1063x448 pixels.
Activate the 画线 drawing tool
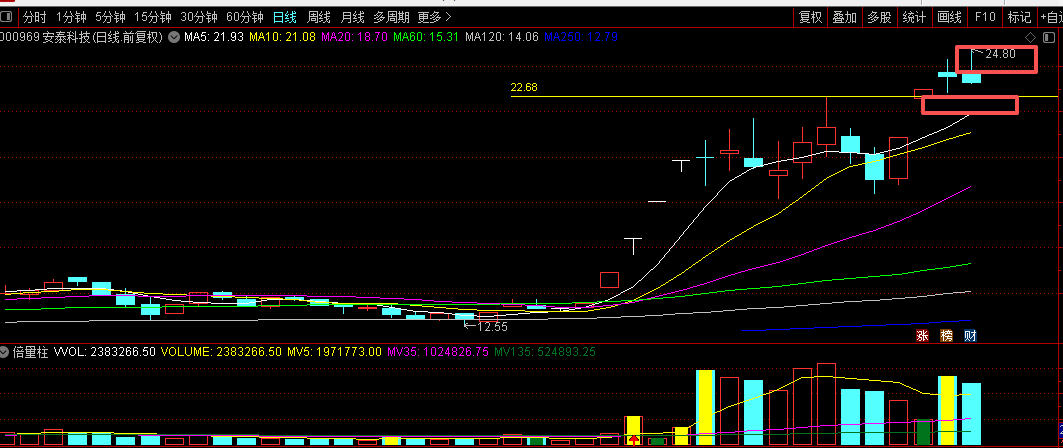(x=949, y=17)
